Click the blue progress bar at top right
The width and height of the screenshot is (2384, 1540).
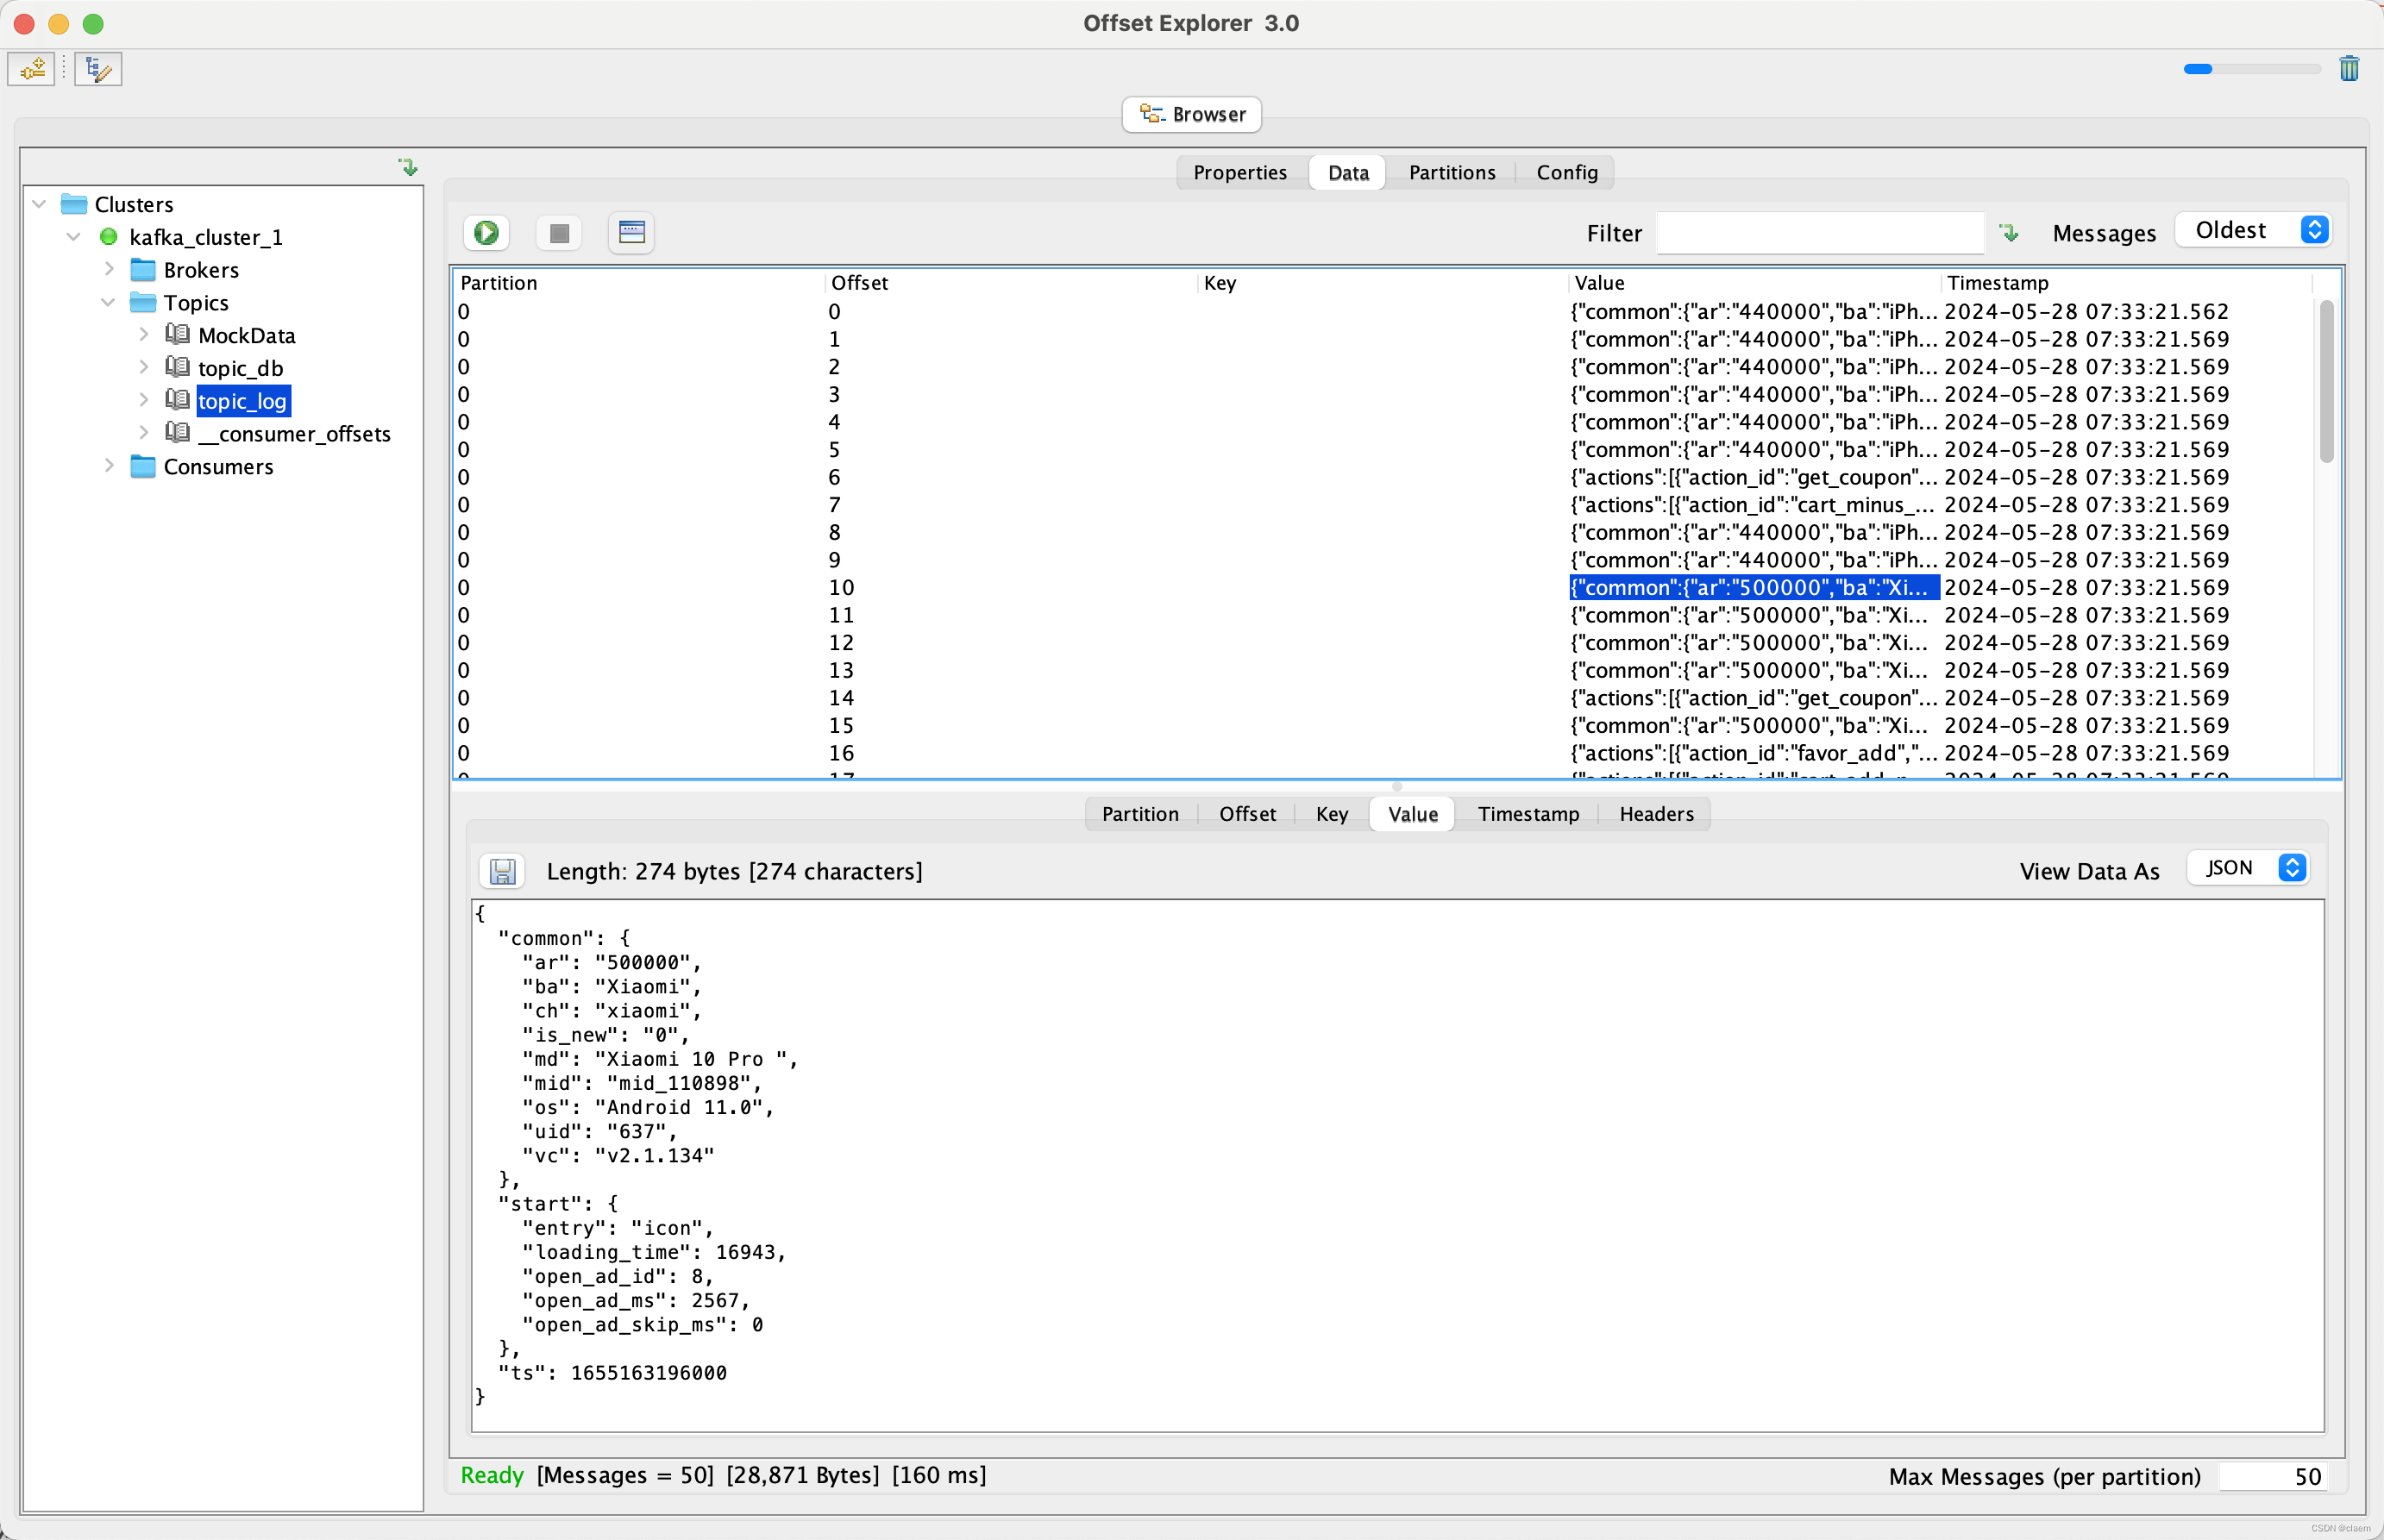pos(2252,69)
